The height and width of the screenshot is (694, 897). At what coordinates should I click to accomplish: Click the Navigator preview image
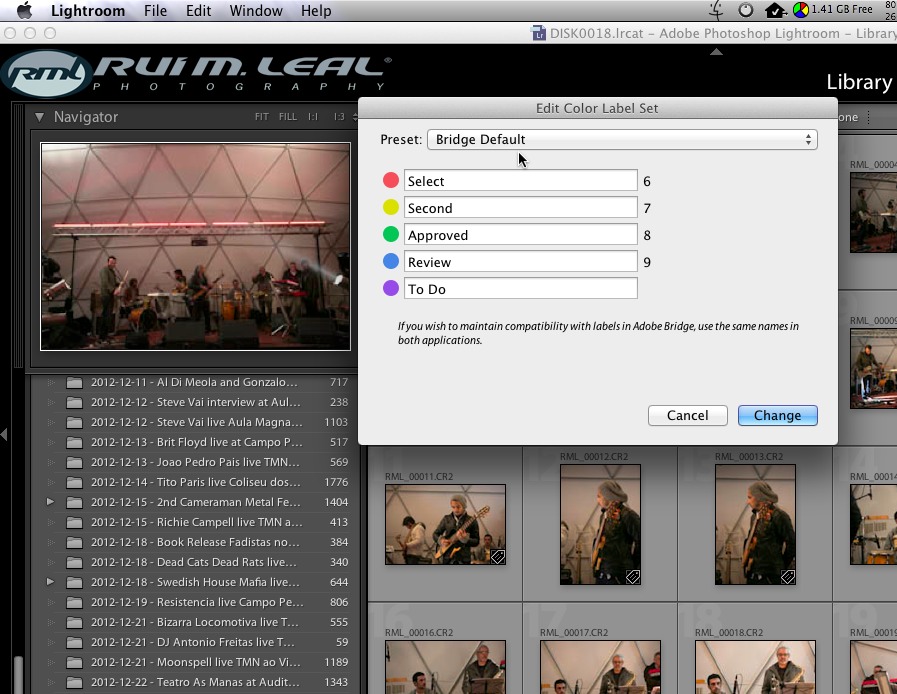tap(196, 247)
